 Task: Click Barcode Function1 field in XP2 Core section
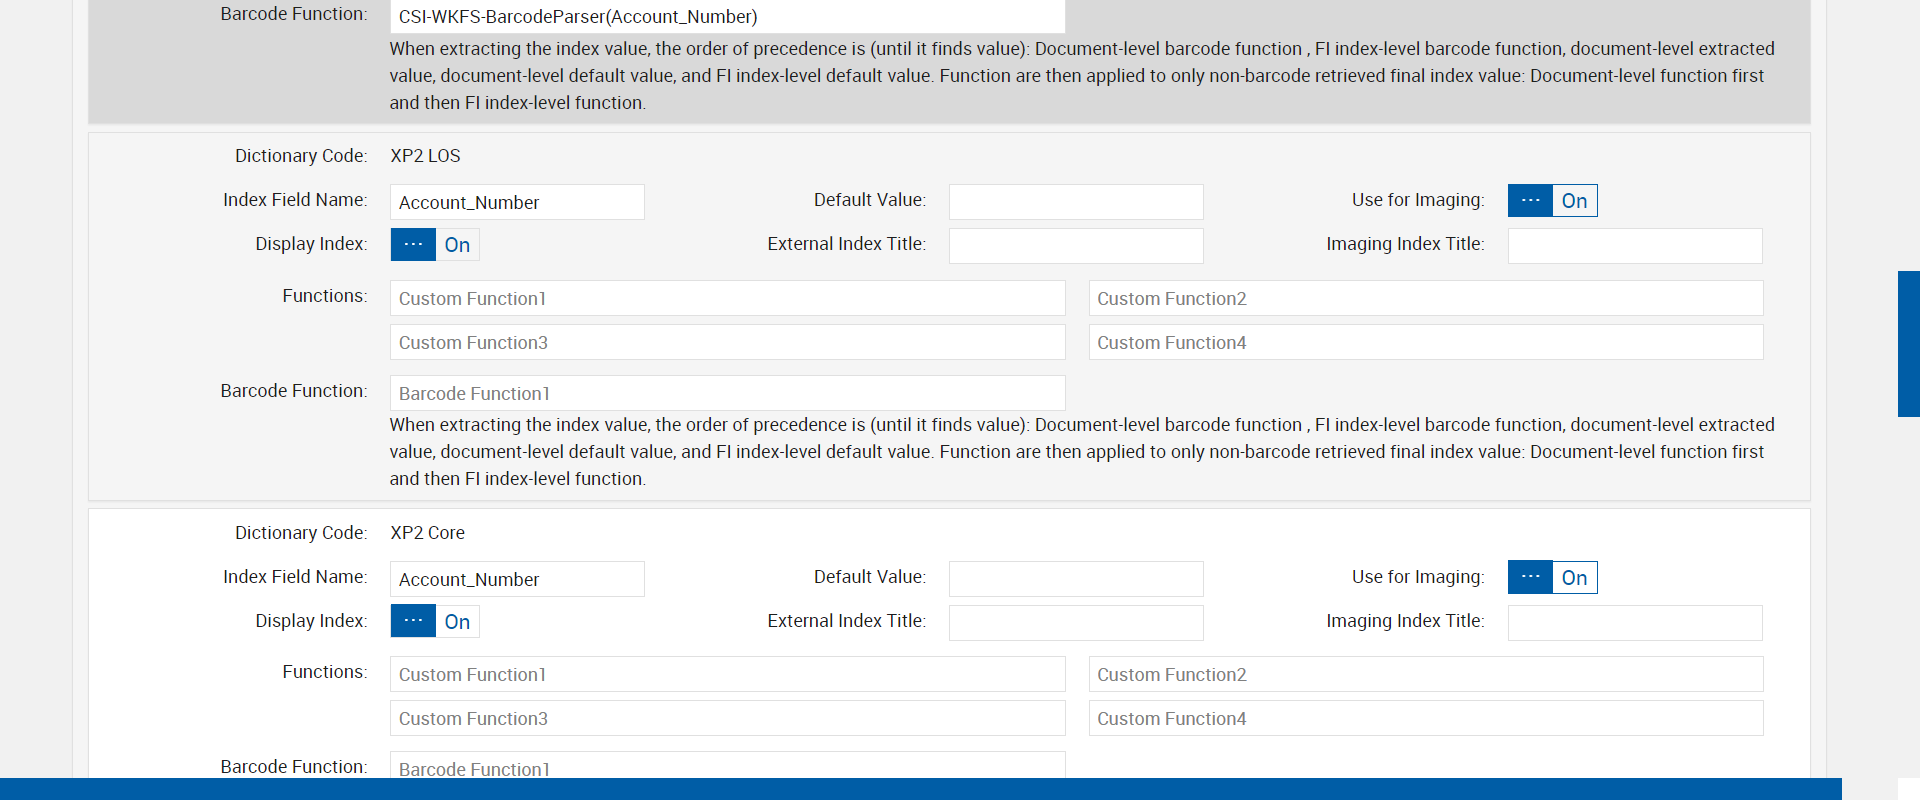tap(727, 765)
